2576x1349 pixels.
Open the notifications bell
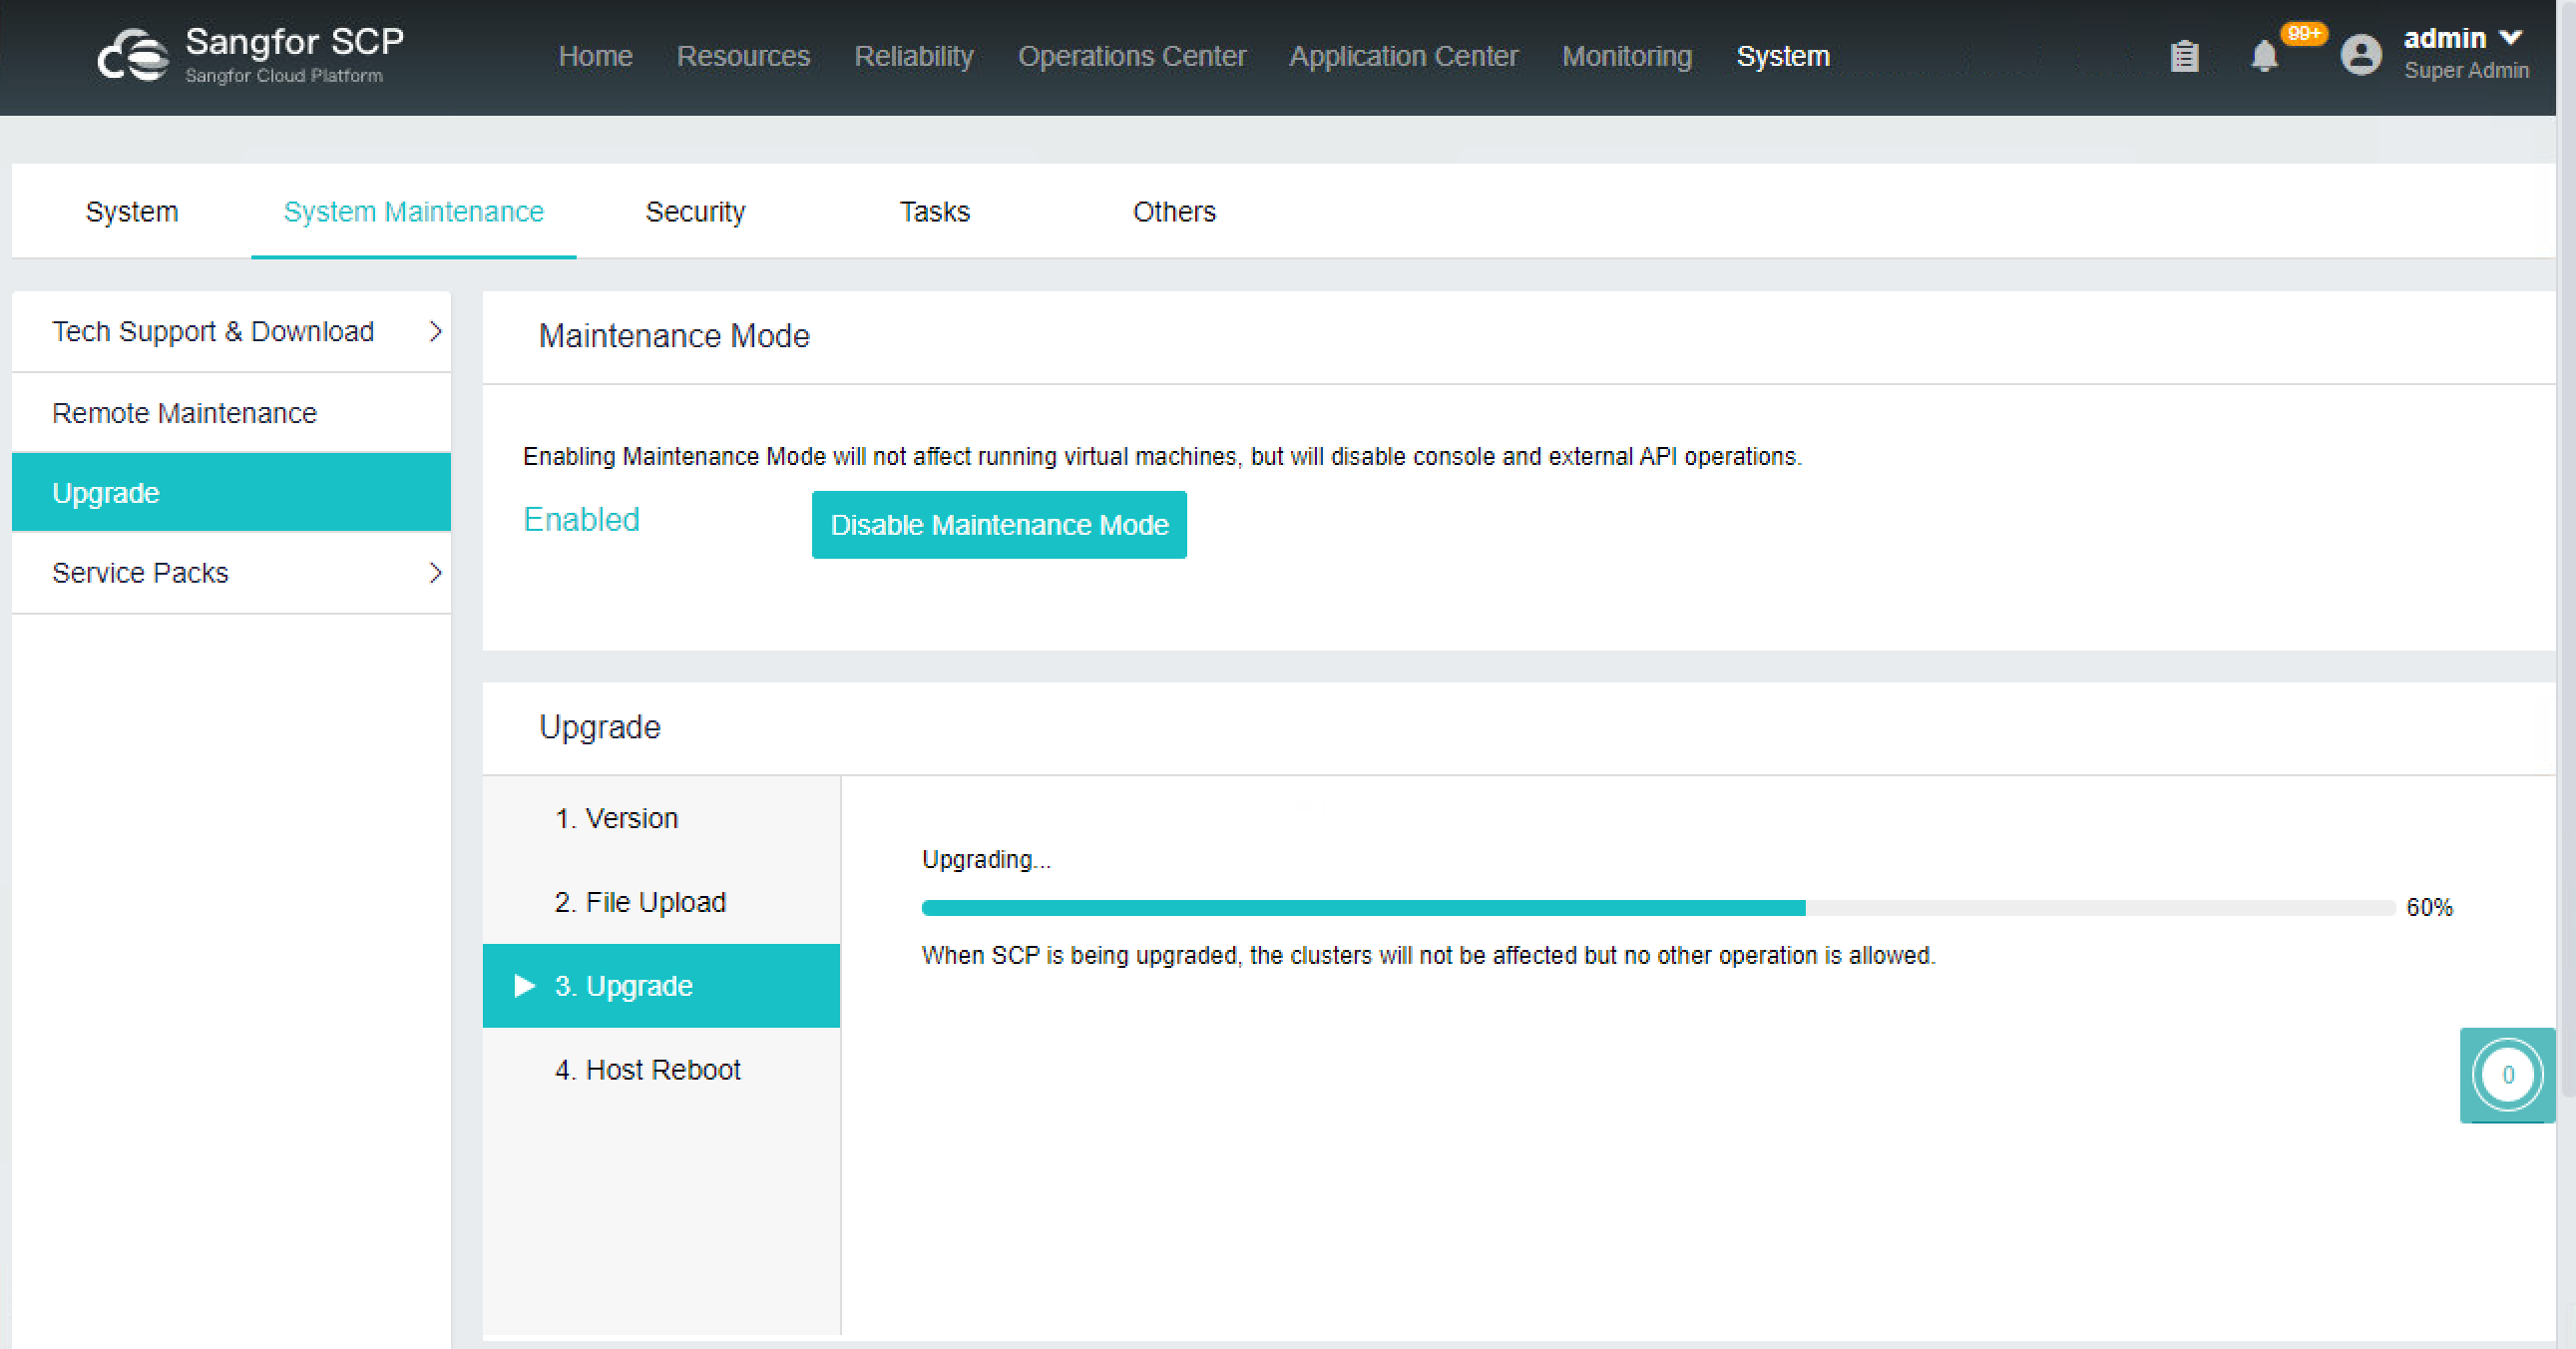2264,56
